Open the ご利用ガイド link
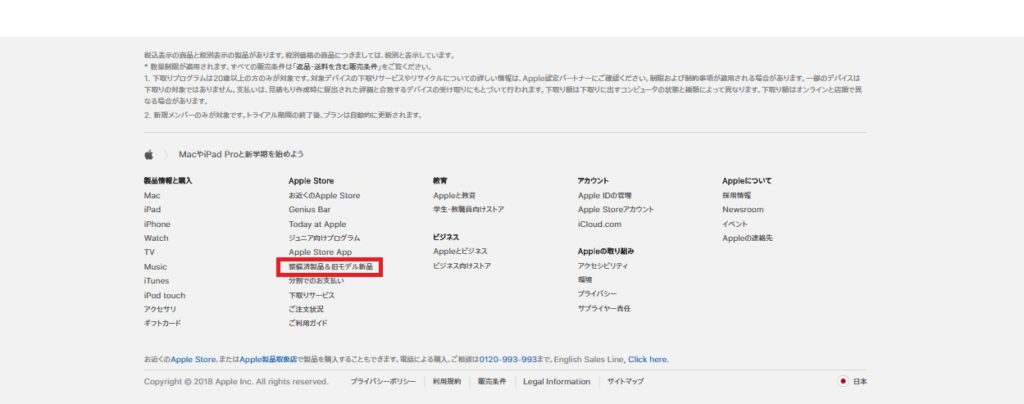Screen dimensions: 1024x404 (x=308, y=323)
